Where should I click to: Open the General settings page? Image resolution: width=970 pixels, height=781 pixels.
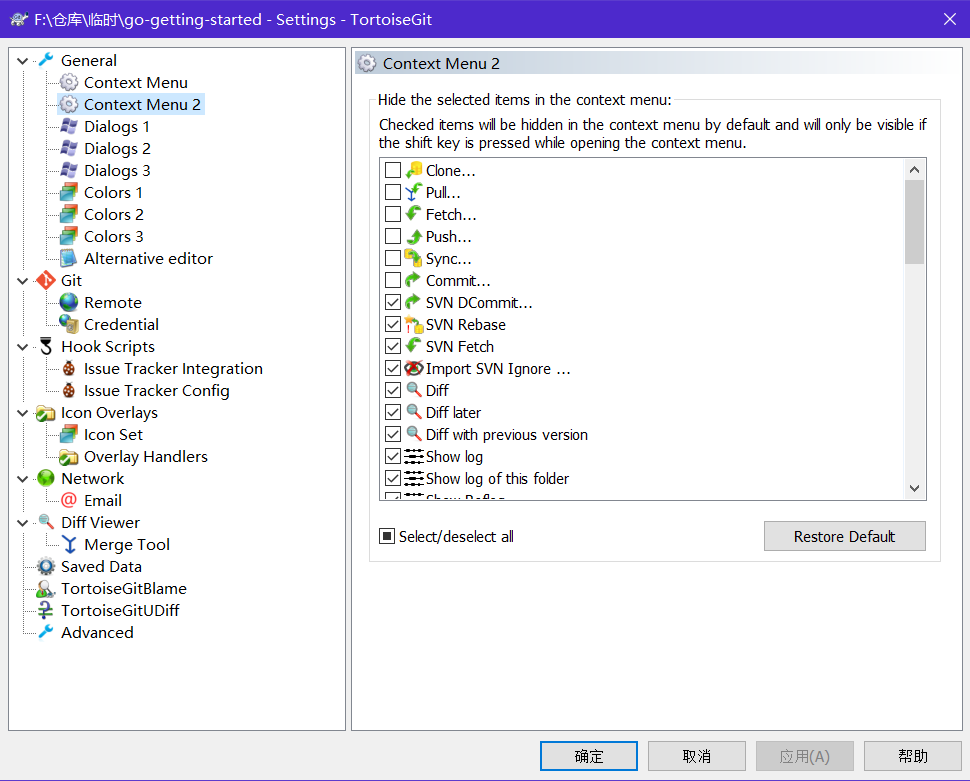tap(88, 61)
